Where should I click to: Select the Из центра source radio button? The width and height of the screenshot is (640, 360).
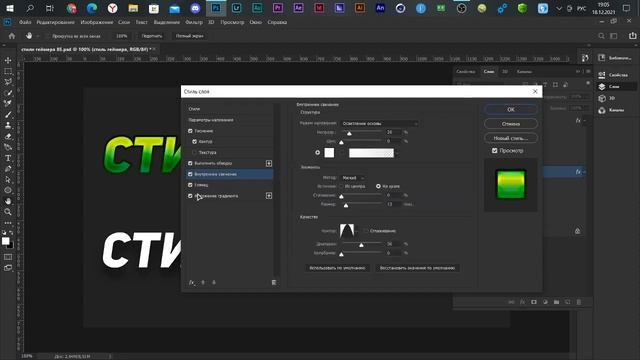click(342, 186)
